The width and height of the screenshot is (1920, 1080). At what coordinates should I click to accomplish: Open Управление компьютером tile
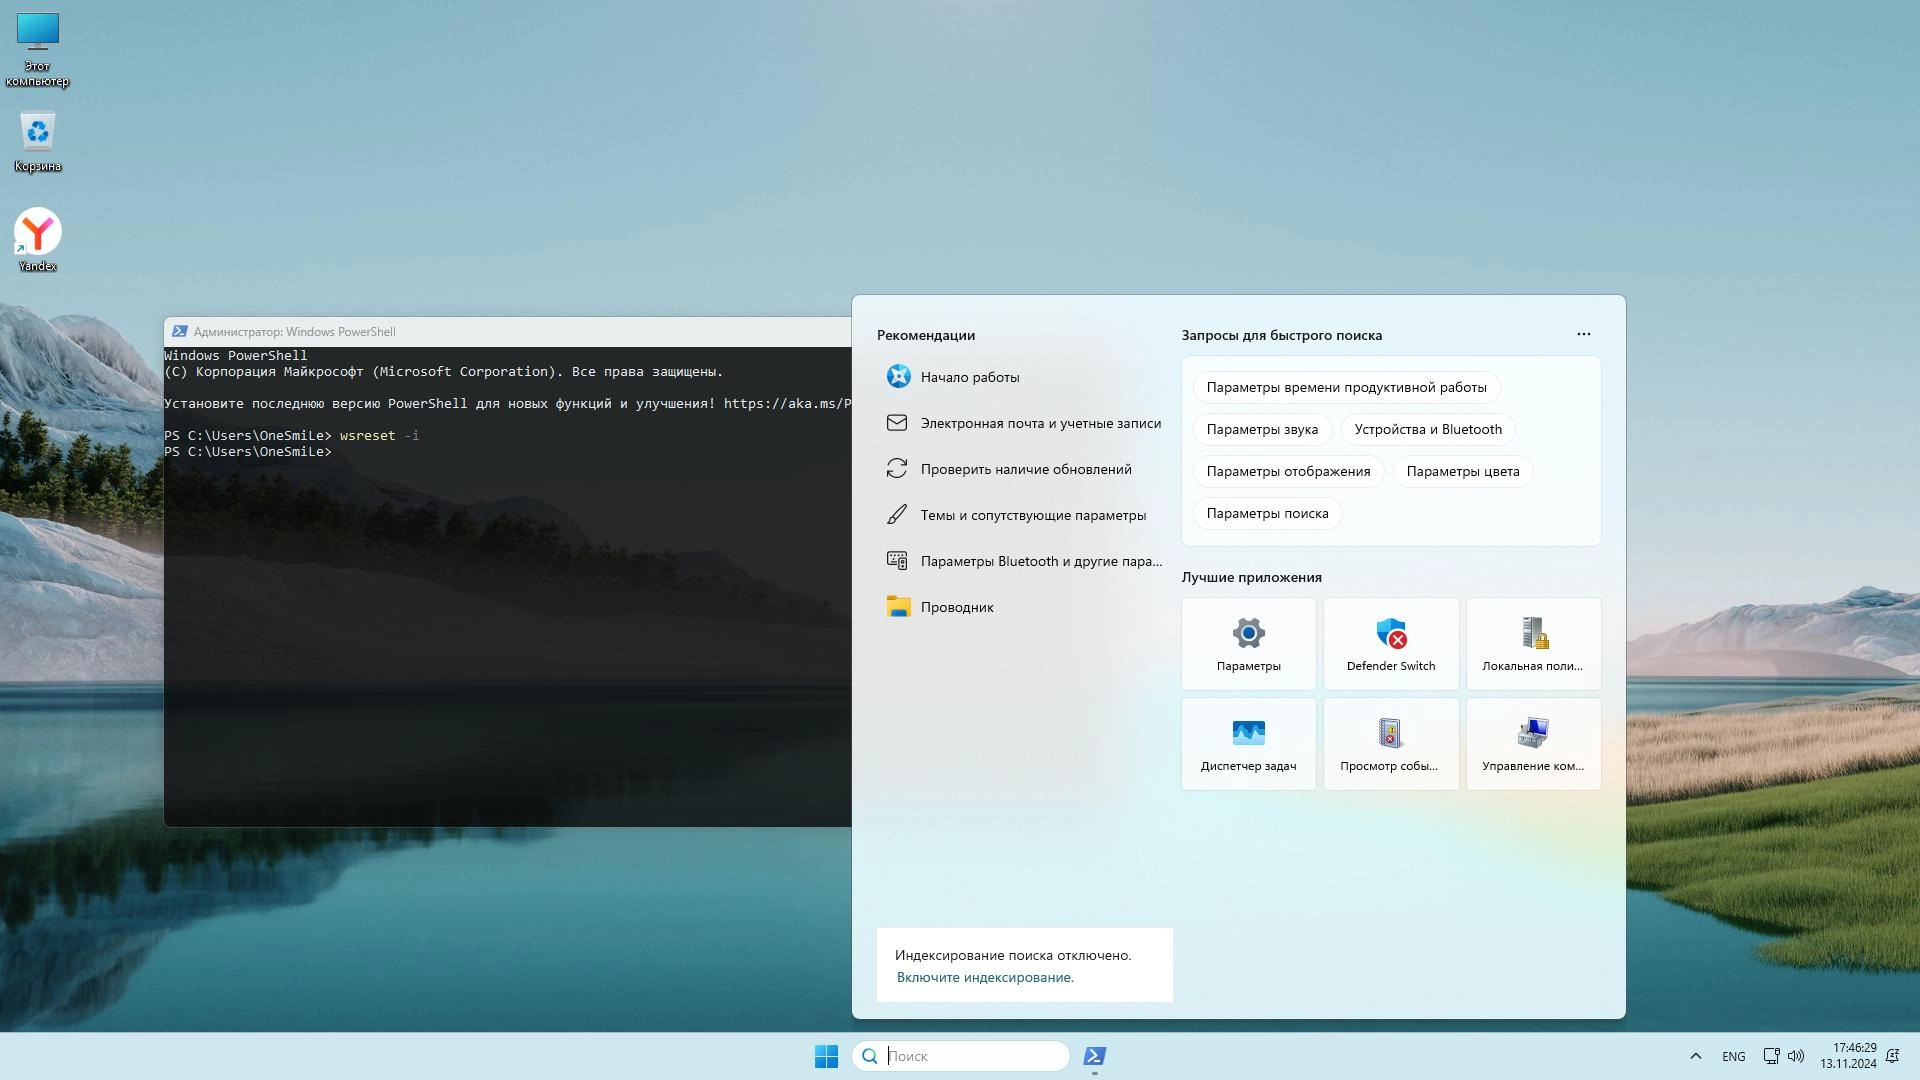click(x=1533, y=743)
